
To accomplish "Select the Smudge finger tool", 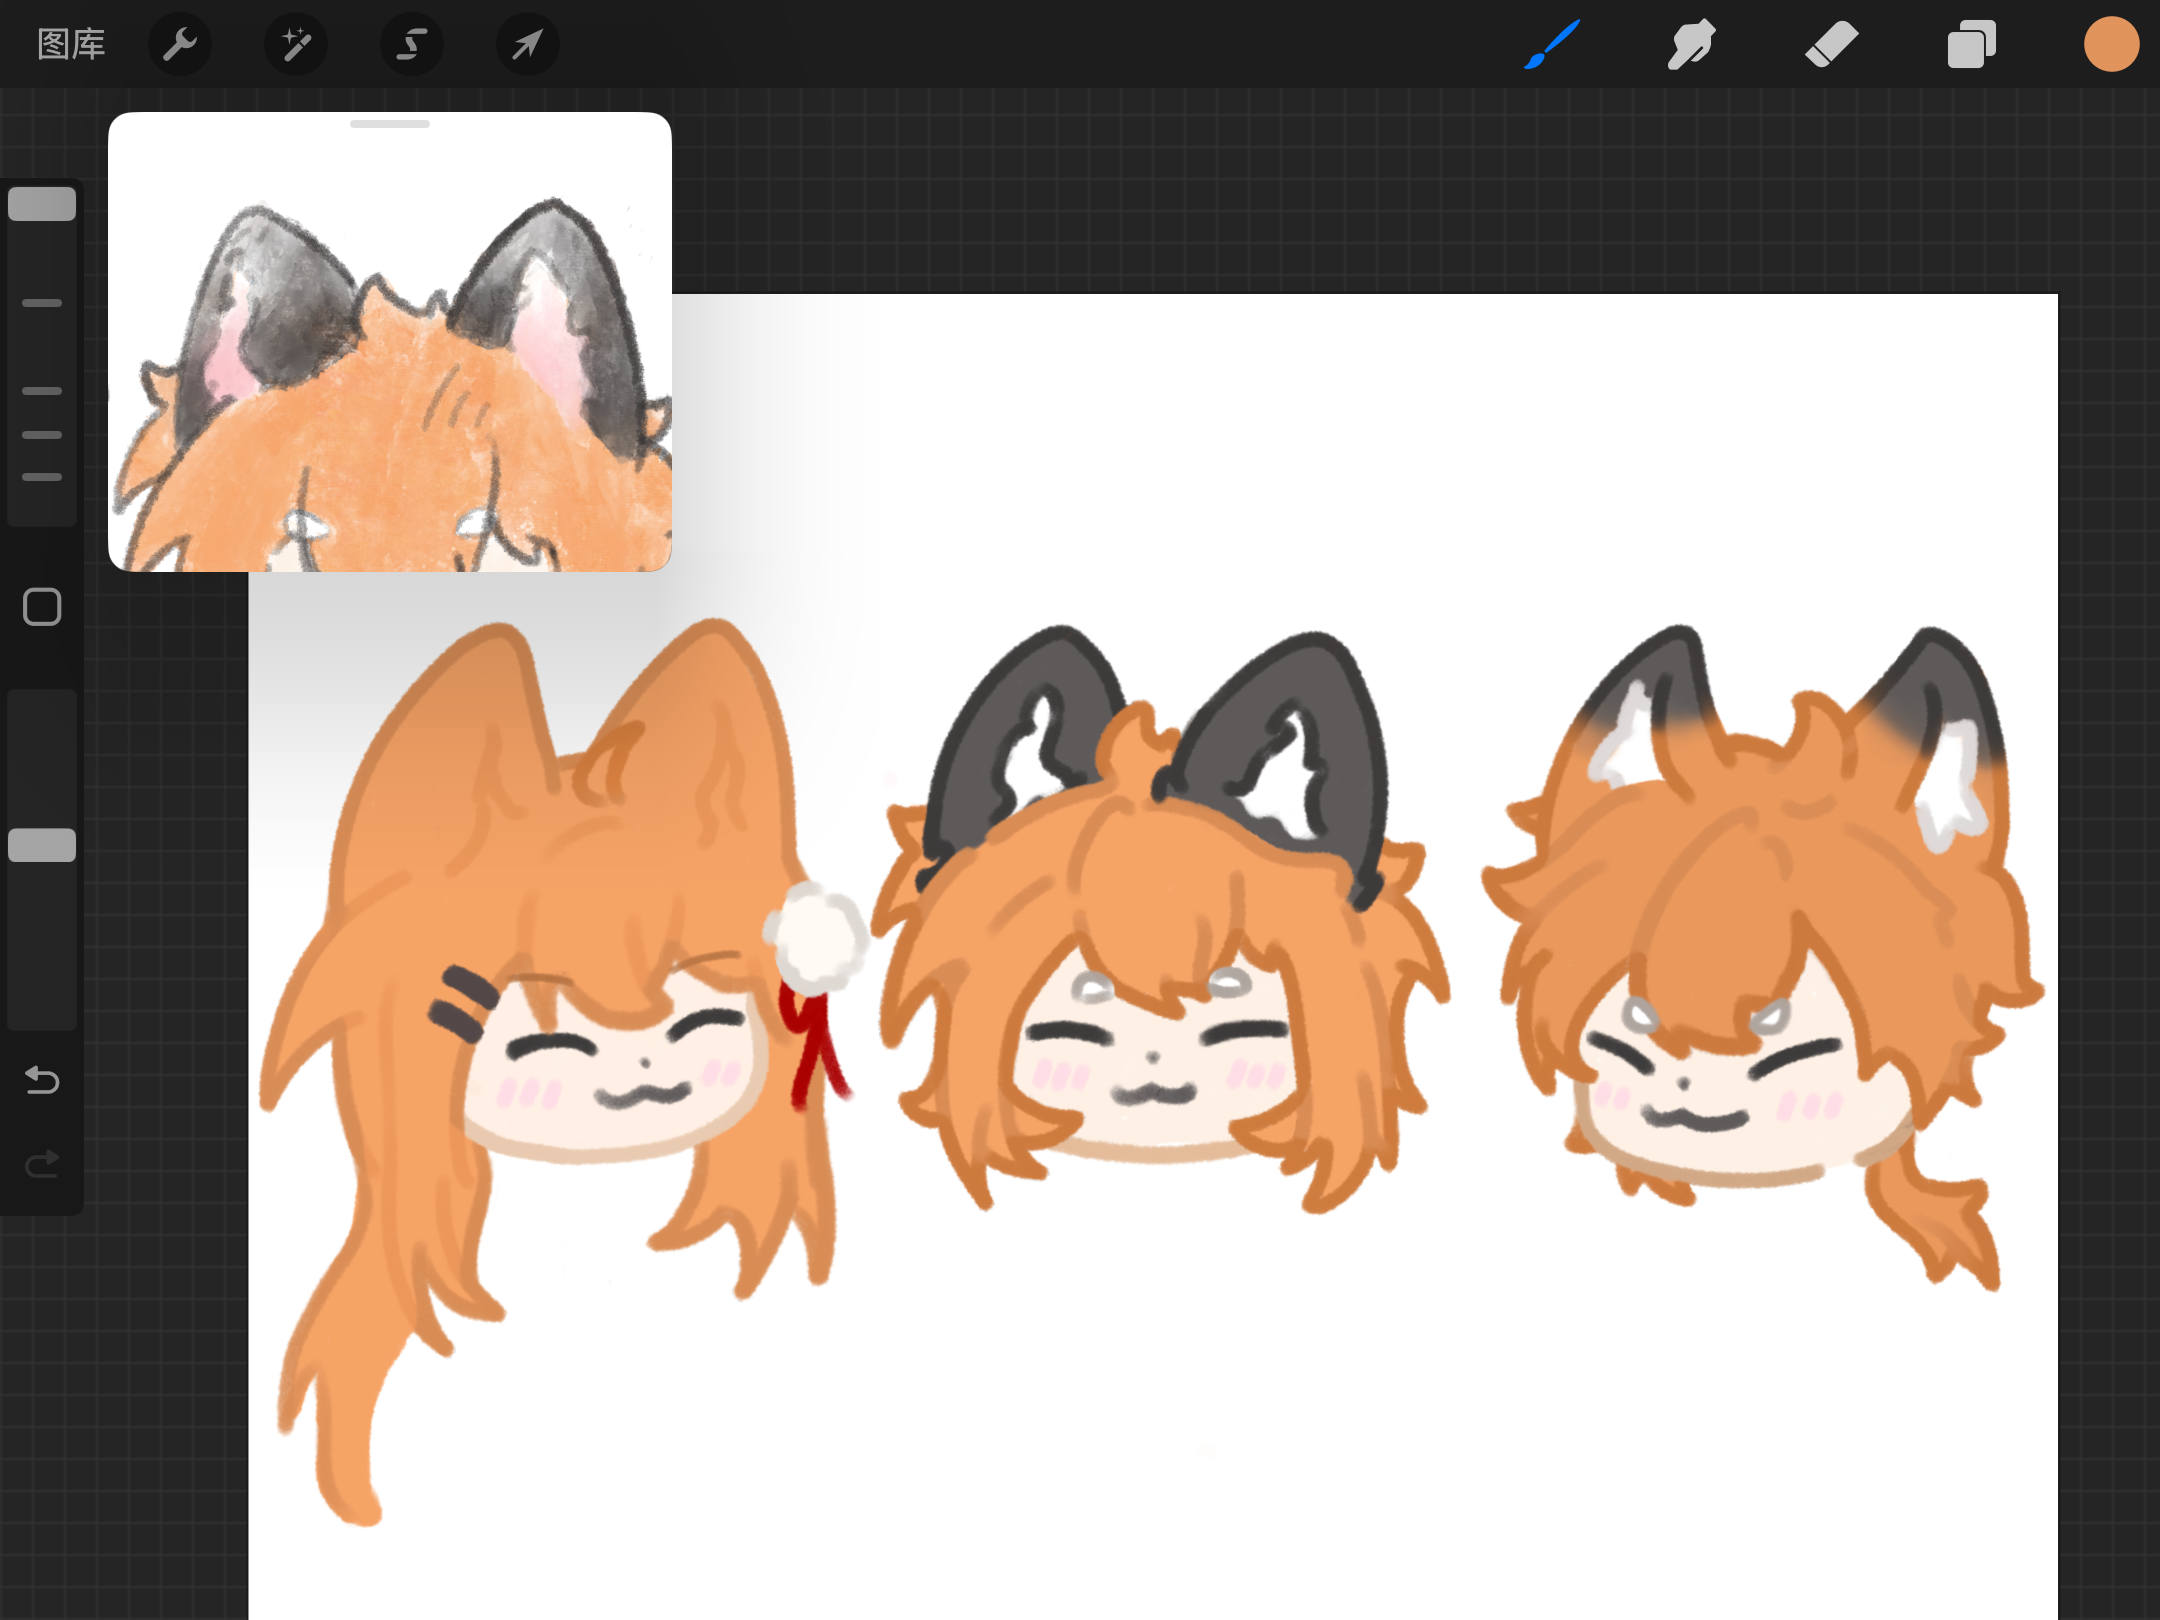I will pyautogui.click(x=1691, y=44).
